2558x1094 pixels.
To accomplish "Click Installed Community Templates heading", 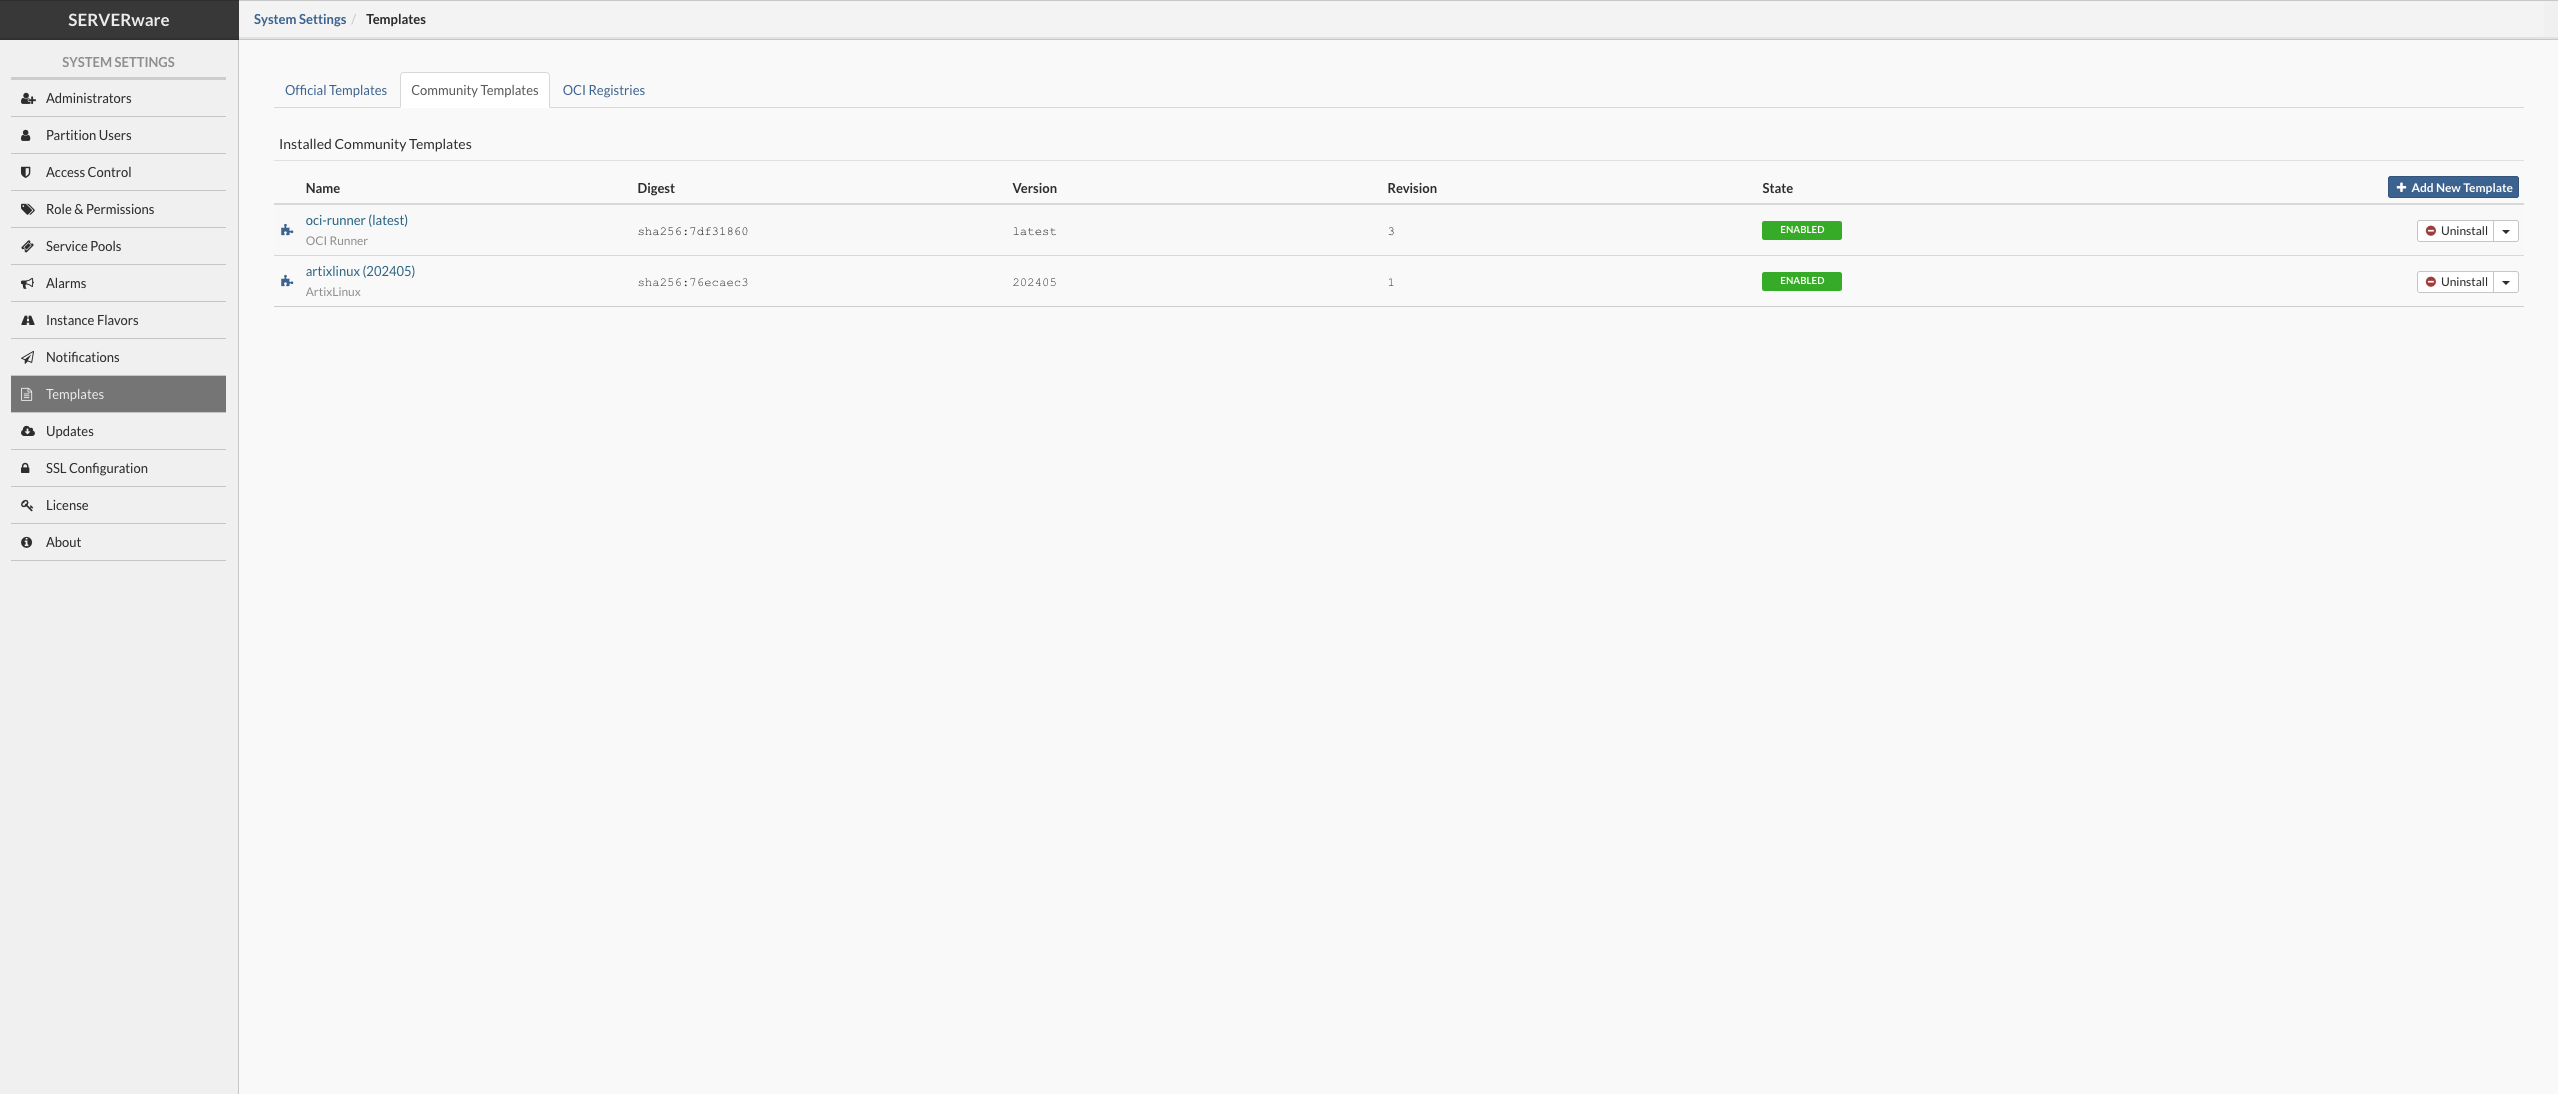I will (375, 144).
